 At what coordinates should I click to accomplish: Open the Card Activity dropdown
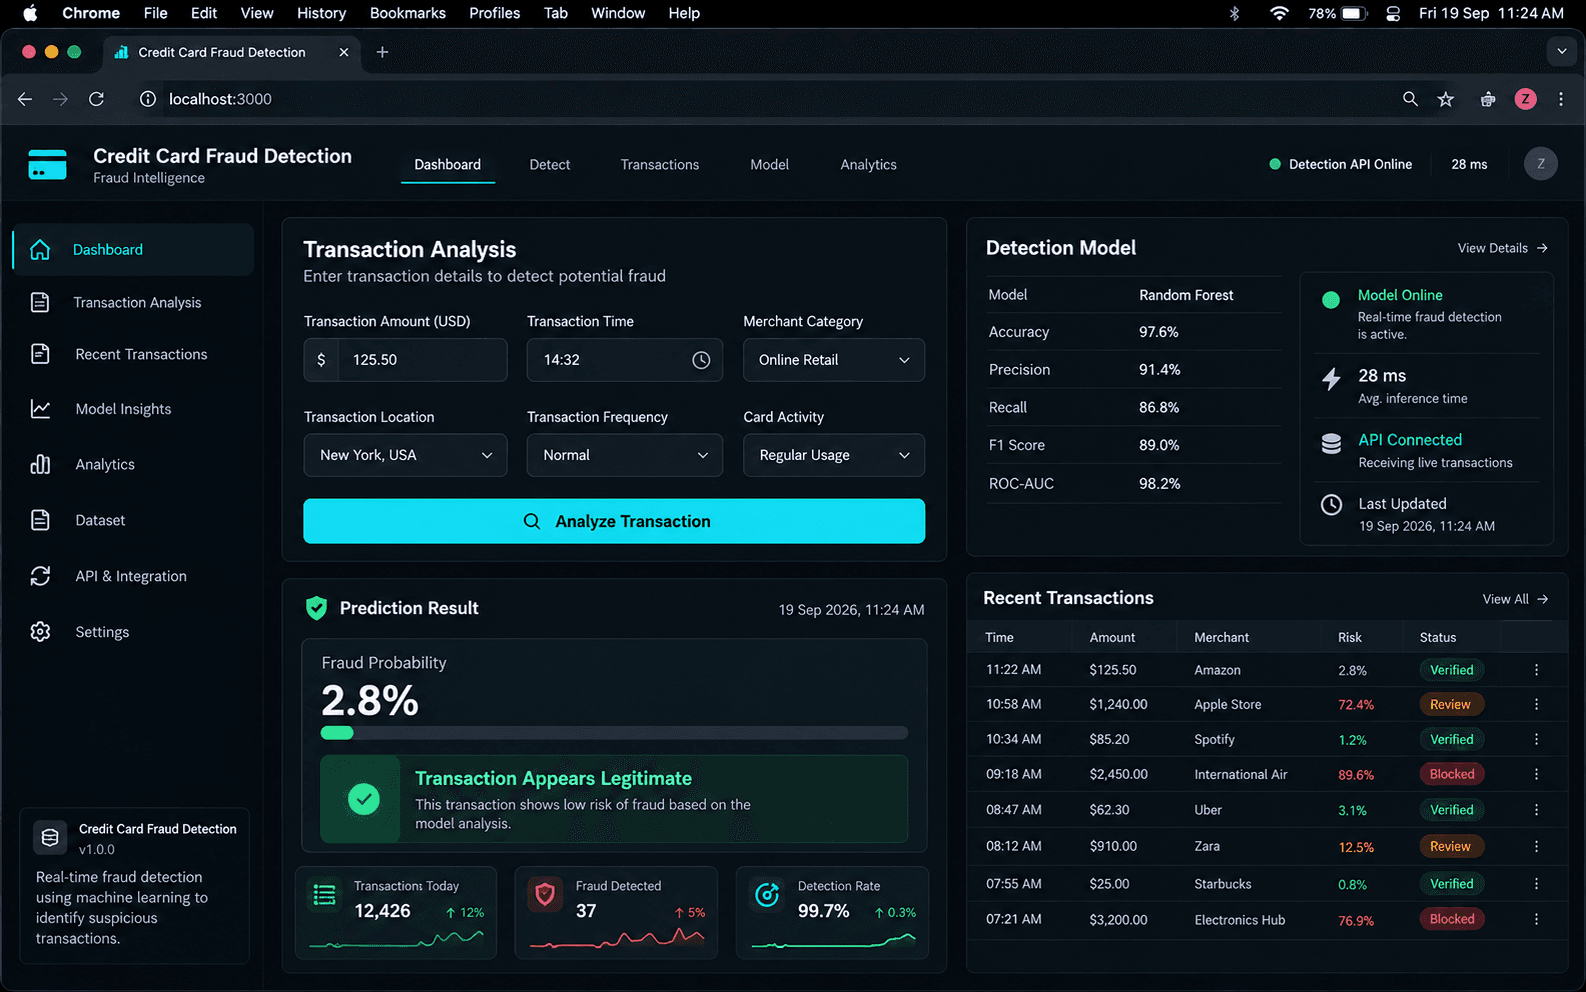[834, 455]
